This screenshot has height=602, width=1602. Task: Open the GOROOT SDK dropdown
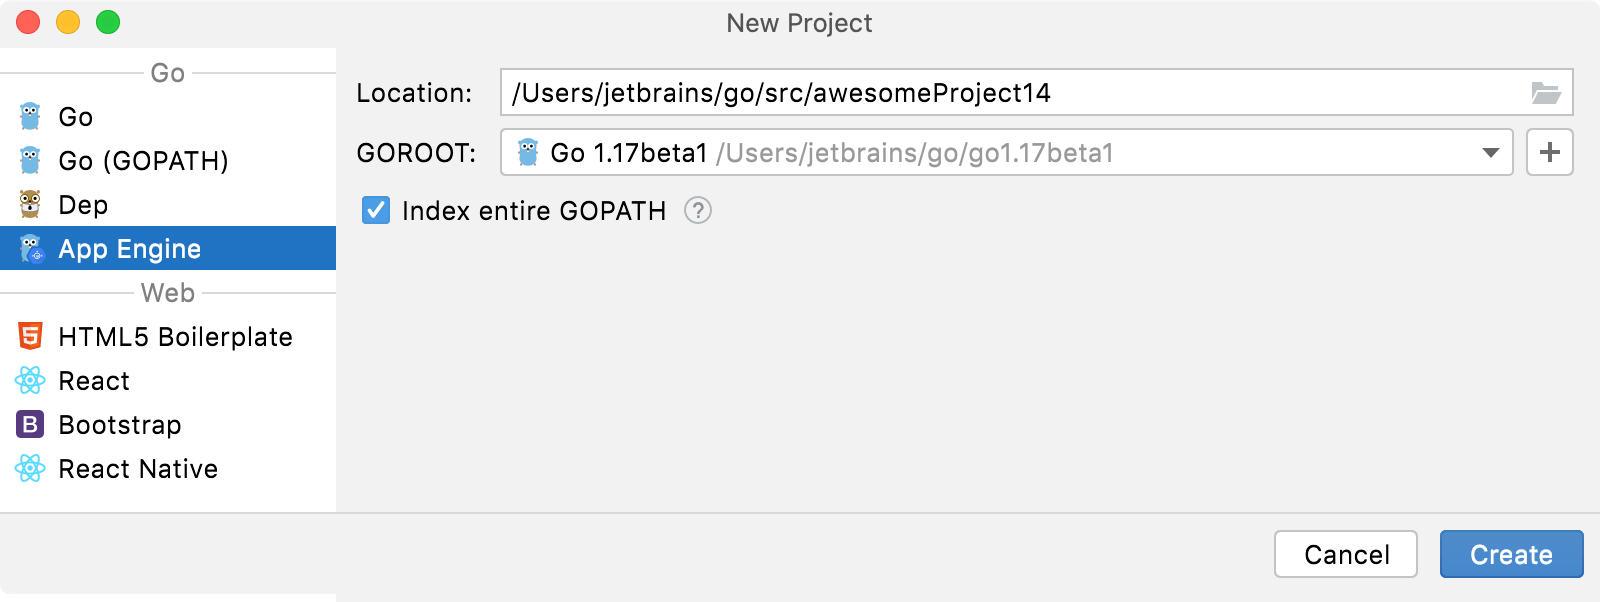(x=1491, y=152)
